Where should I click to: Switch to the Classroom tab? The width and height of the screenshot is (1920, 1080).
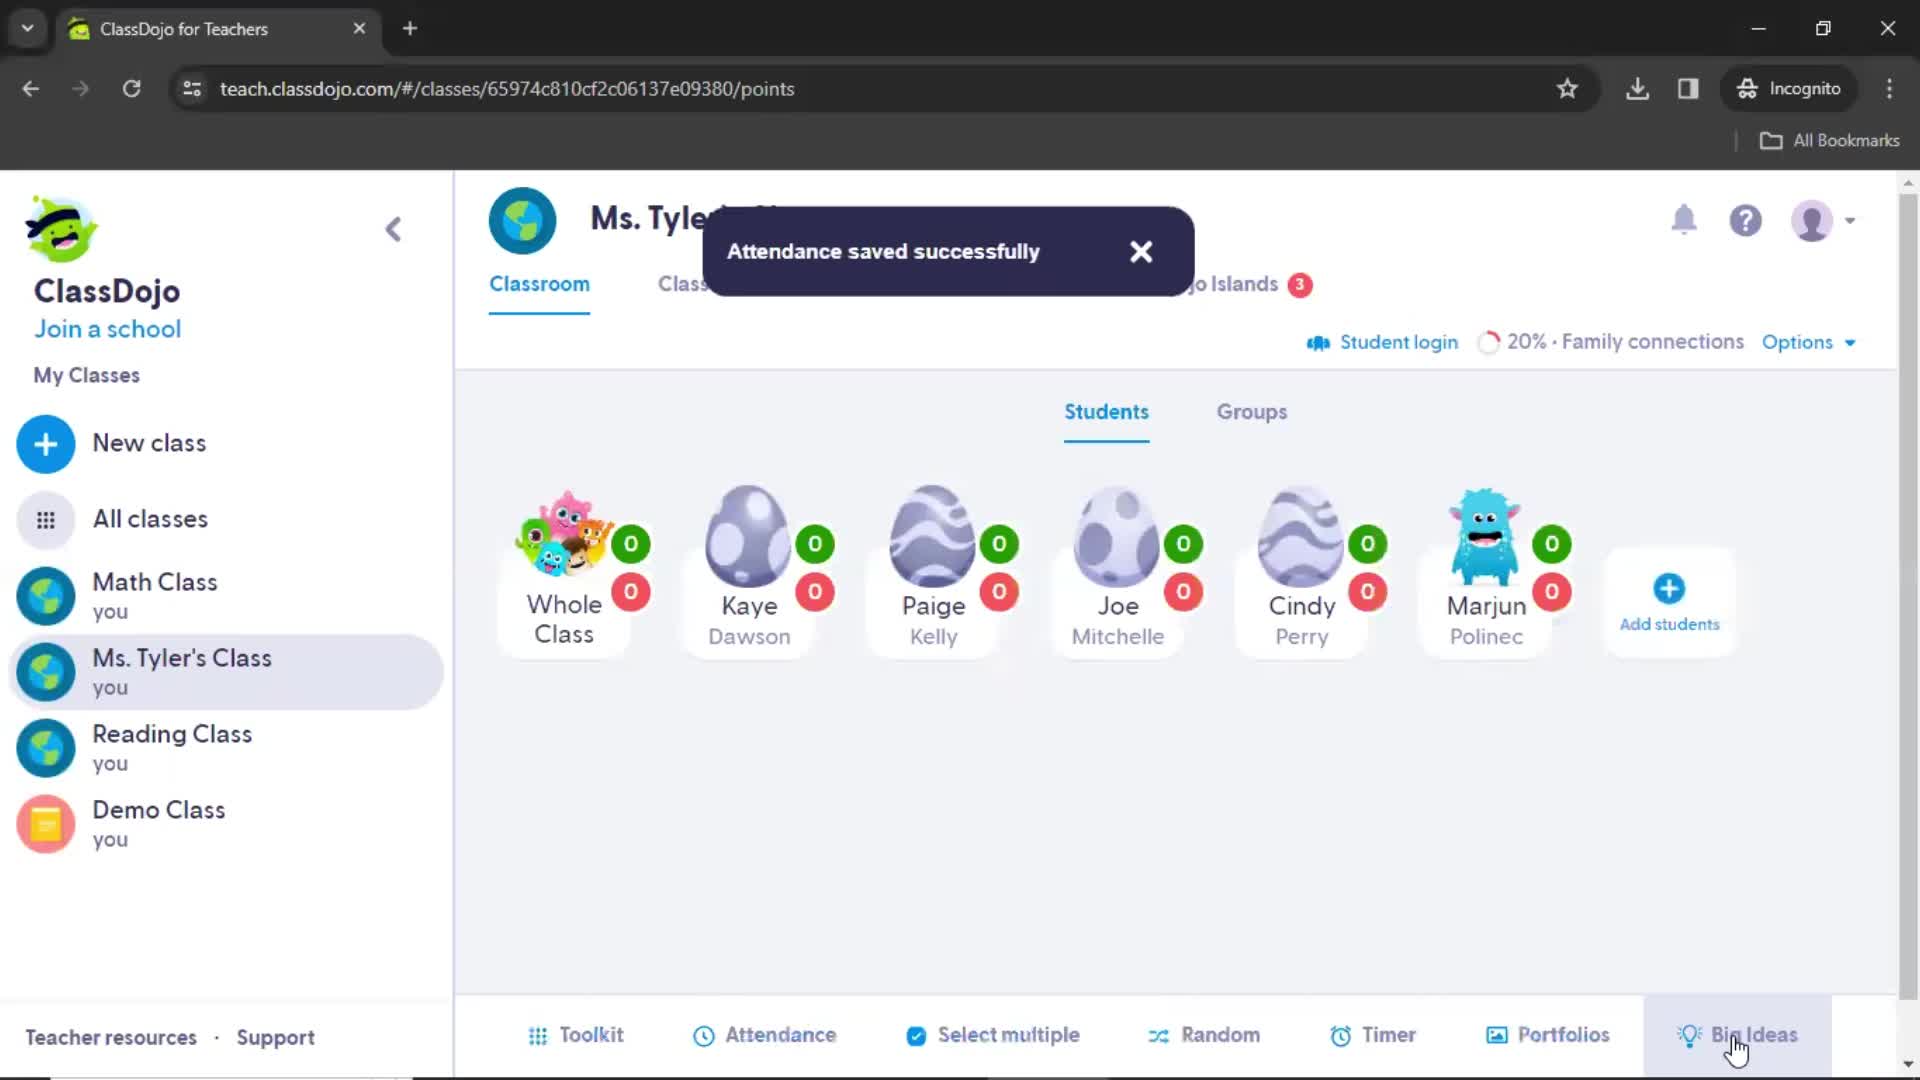[x=539, y=284]
